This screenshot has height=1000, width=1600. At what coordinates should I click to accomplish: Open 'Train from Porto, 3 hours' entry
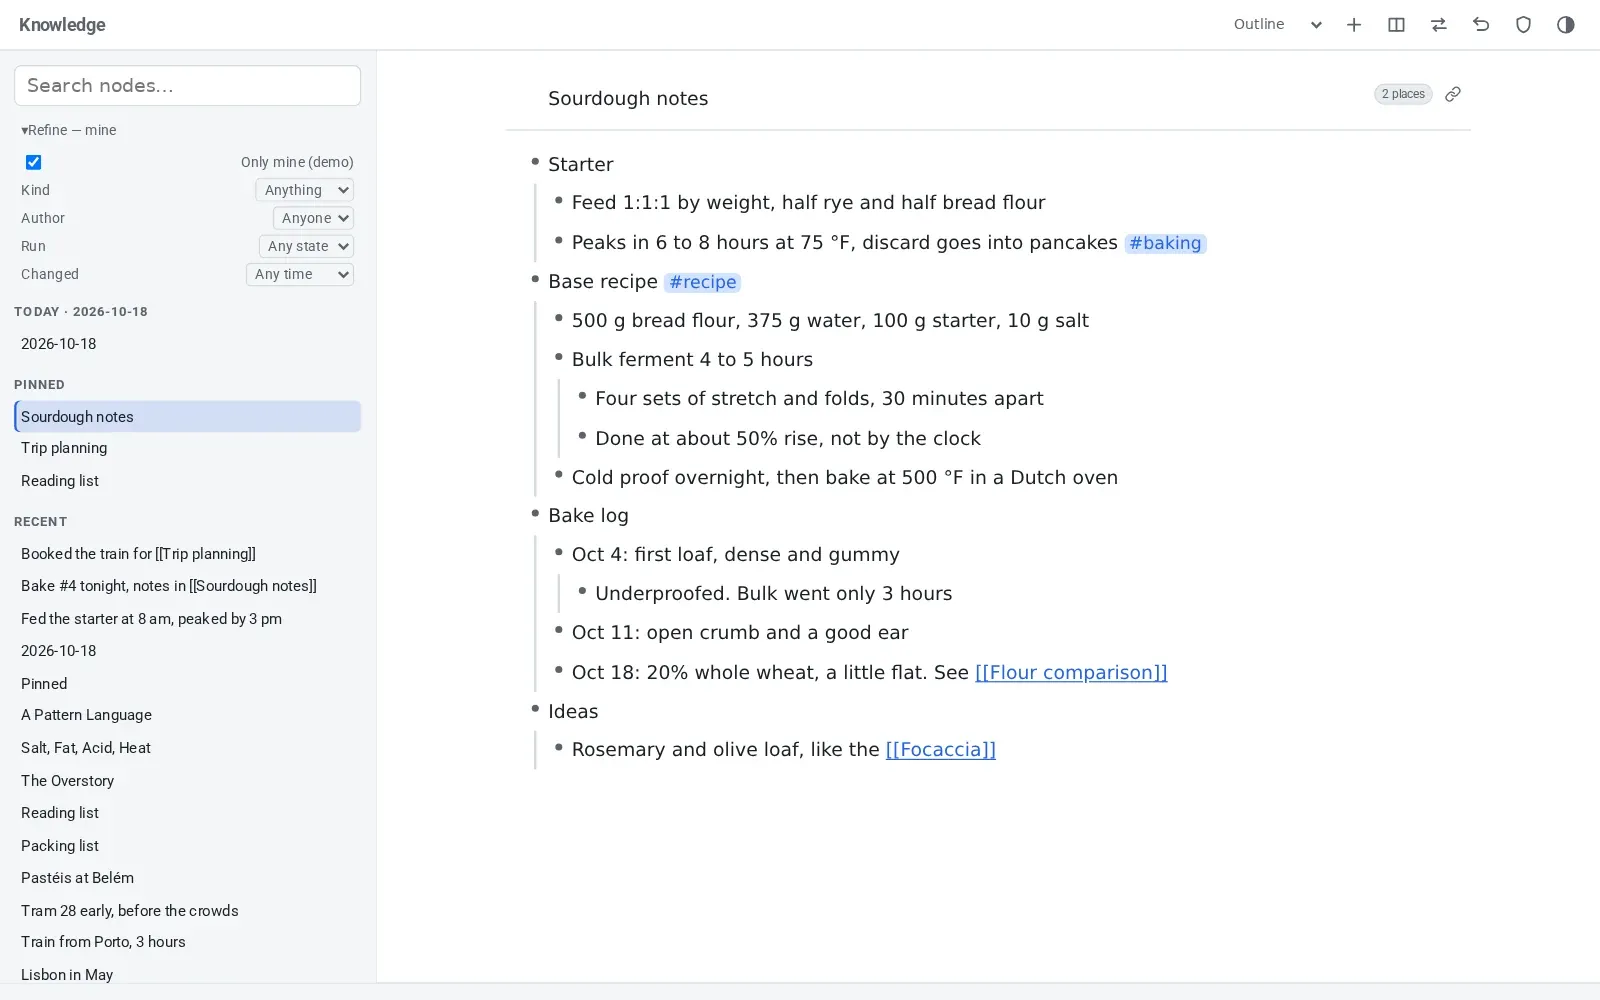187,942
